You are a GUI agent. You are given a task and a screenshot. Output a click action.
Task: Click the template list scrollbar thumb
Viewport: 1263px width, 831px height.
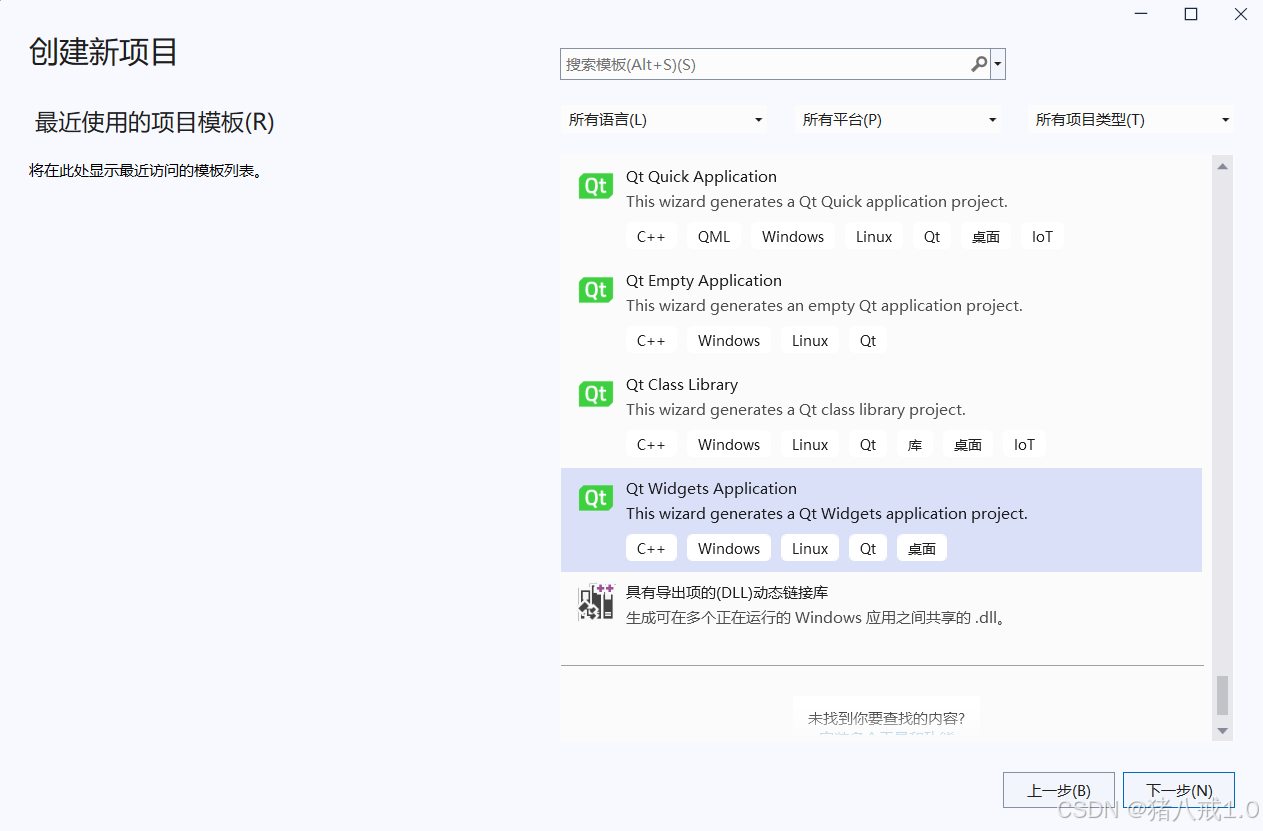tap(1222, 696)
